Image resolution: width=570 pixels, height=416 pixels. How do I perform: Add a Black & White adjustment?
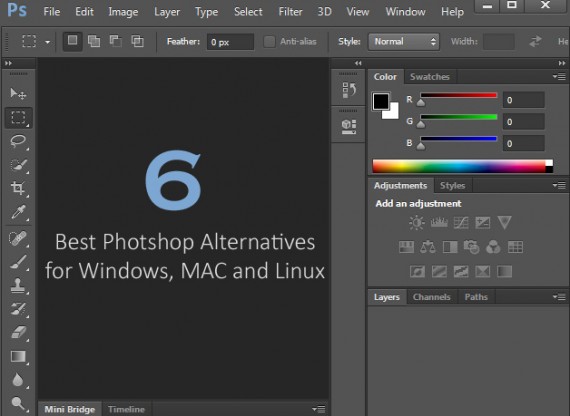(450, 247)
